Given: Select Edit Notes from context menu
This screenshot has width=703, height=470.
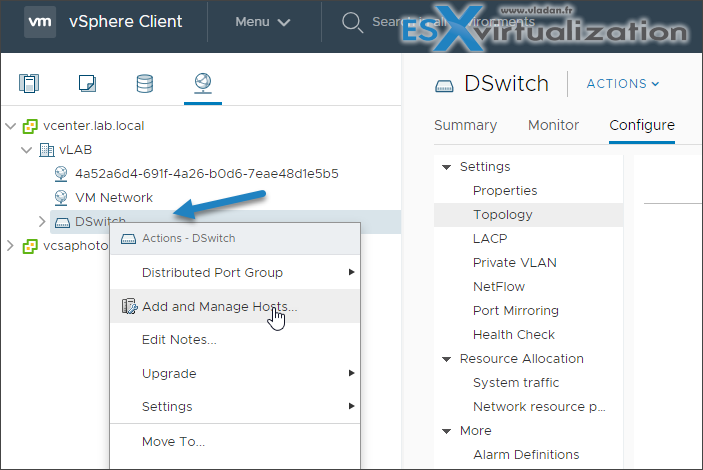Looking at the screenshot, I should (x=235, y=339).
